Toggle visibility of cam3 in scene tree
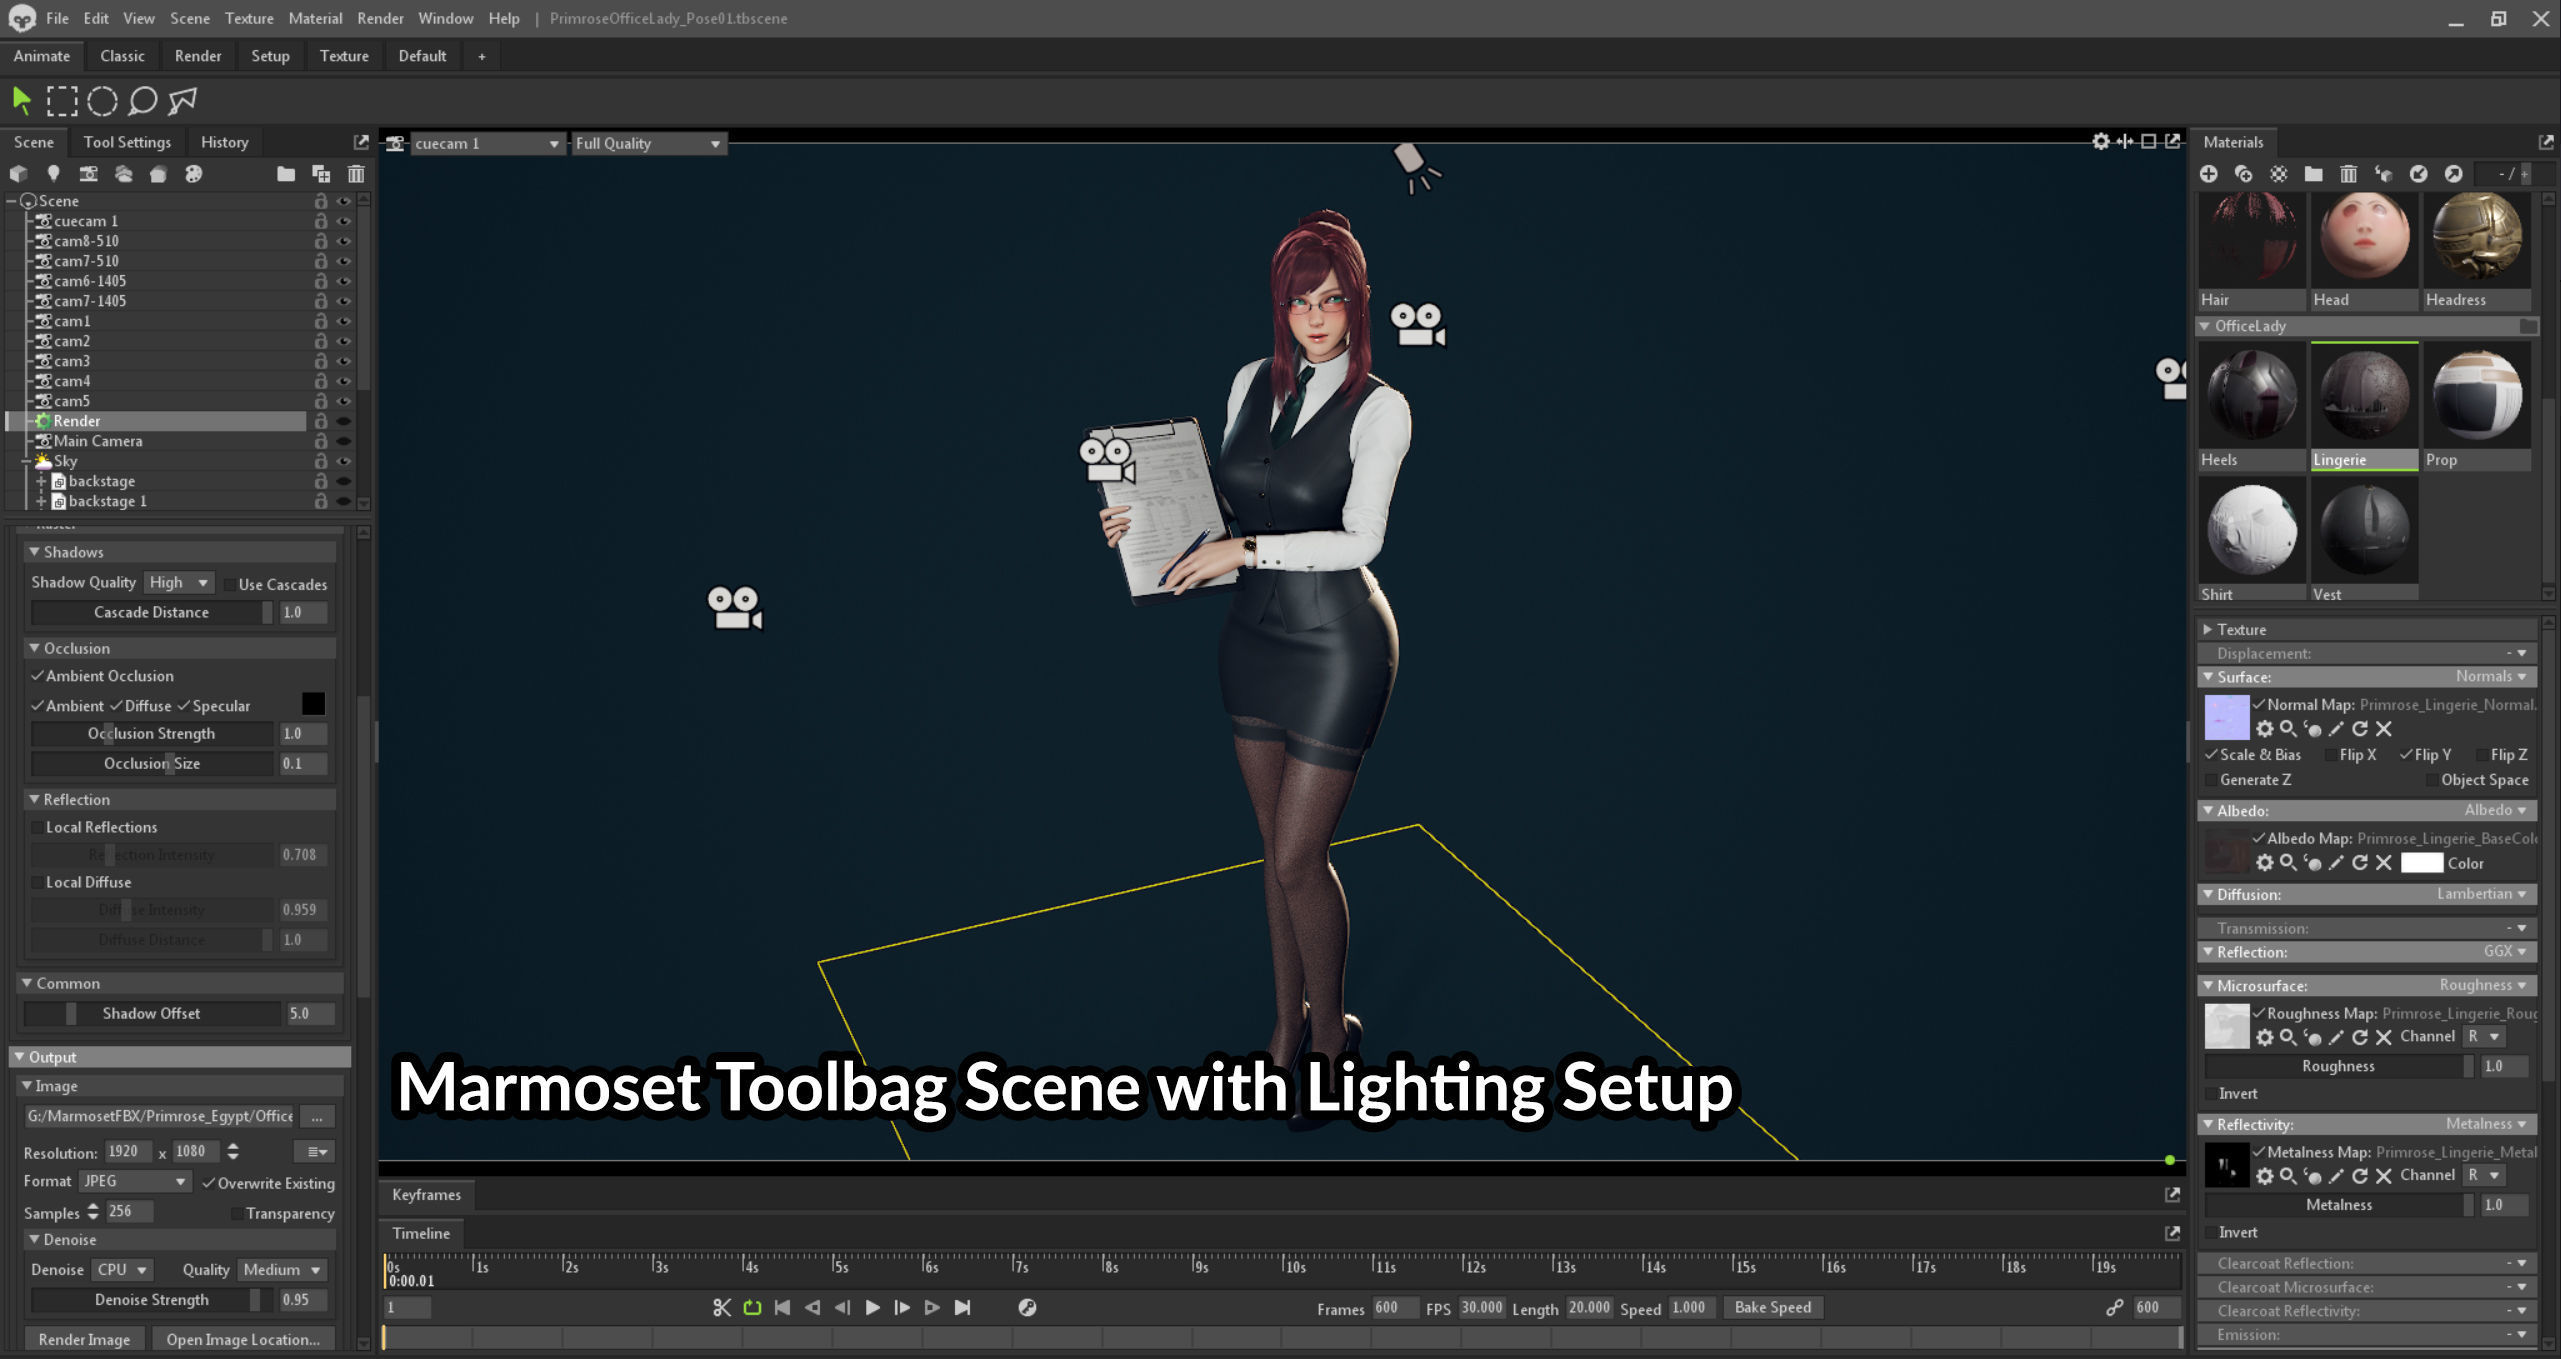Screen dimensions: 2561x1359 pyautogui.click(x=343, y=361)
